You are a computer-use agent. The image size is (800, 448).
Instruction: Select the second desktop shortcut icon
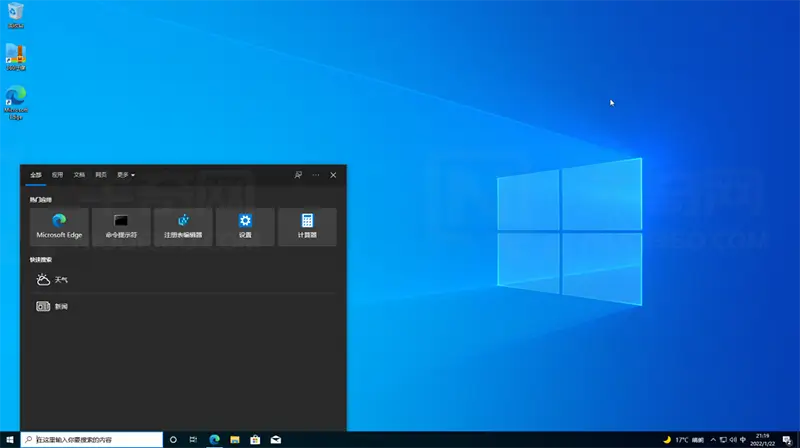coord(16,57)
